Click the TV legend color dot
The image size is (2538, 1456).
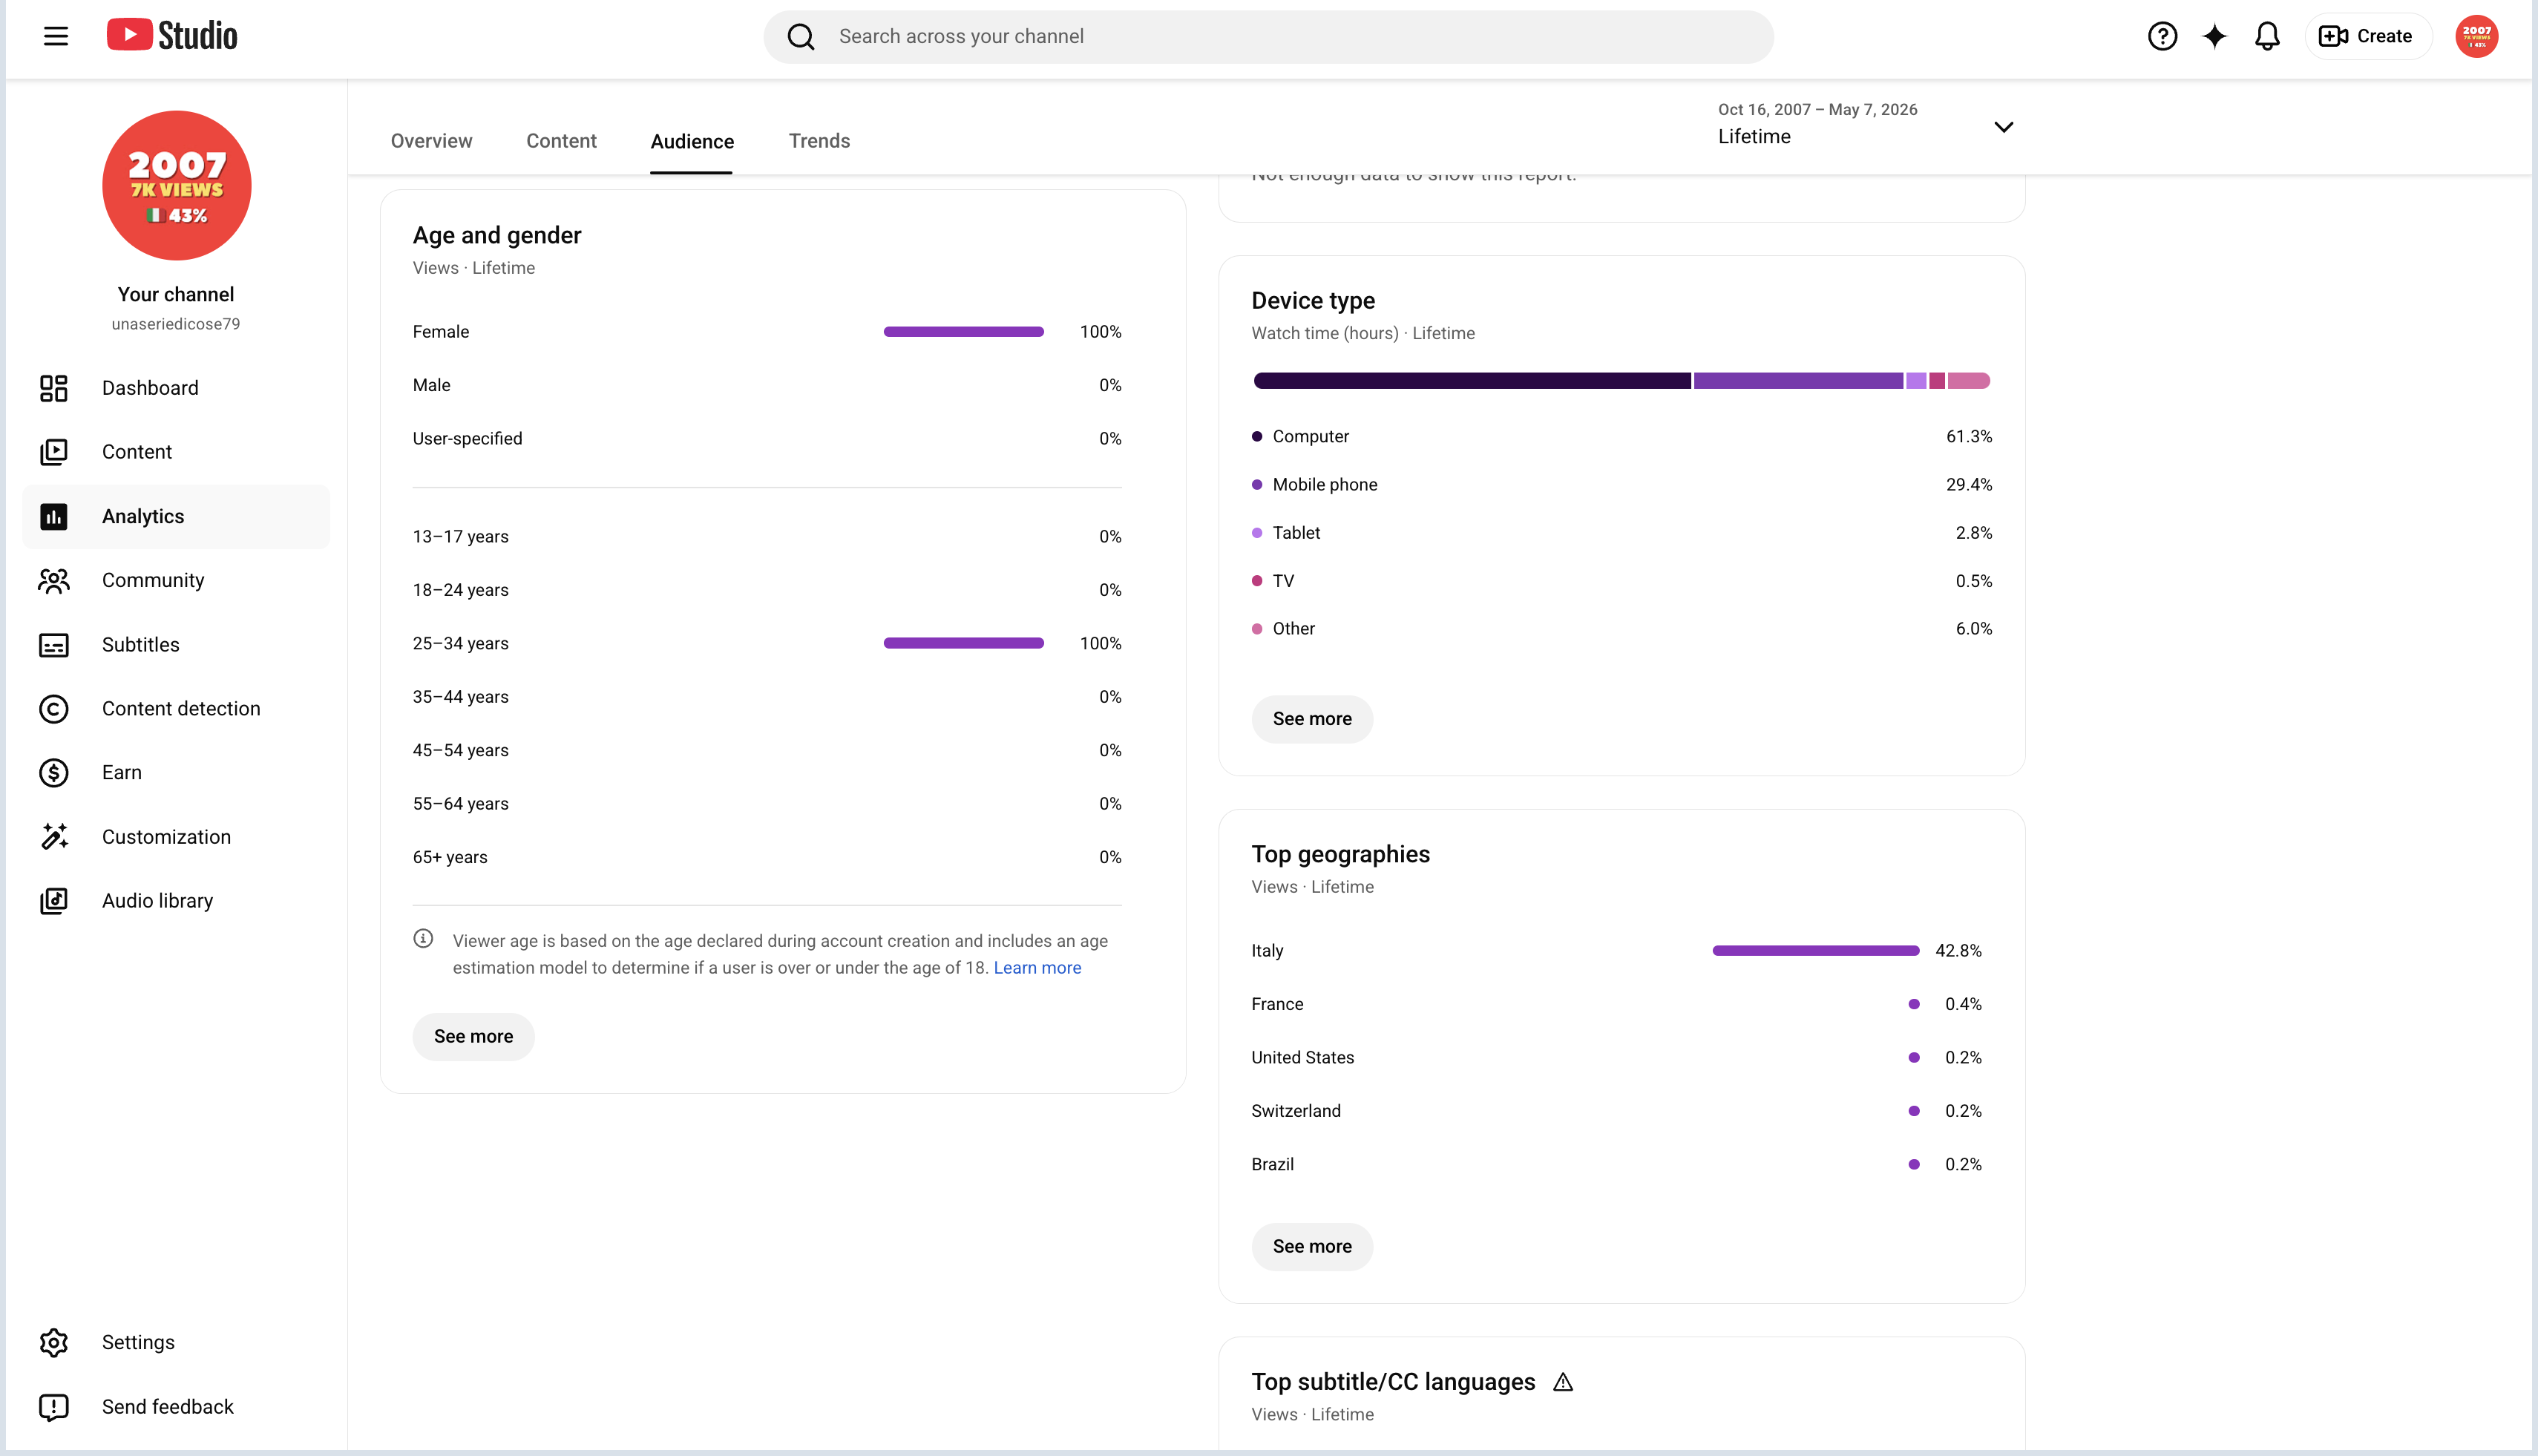coord(1257,581)
